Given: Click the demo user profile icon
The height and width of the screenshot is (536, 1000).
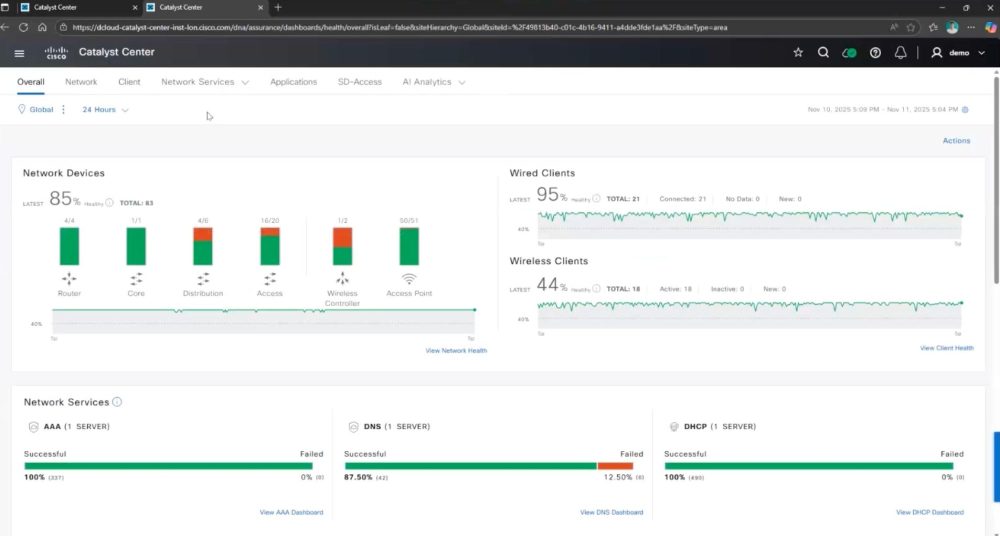Looking at the screenshot, I should tap(936, 53).
